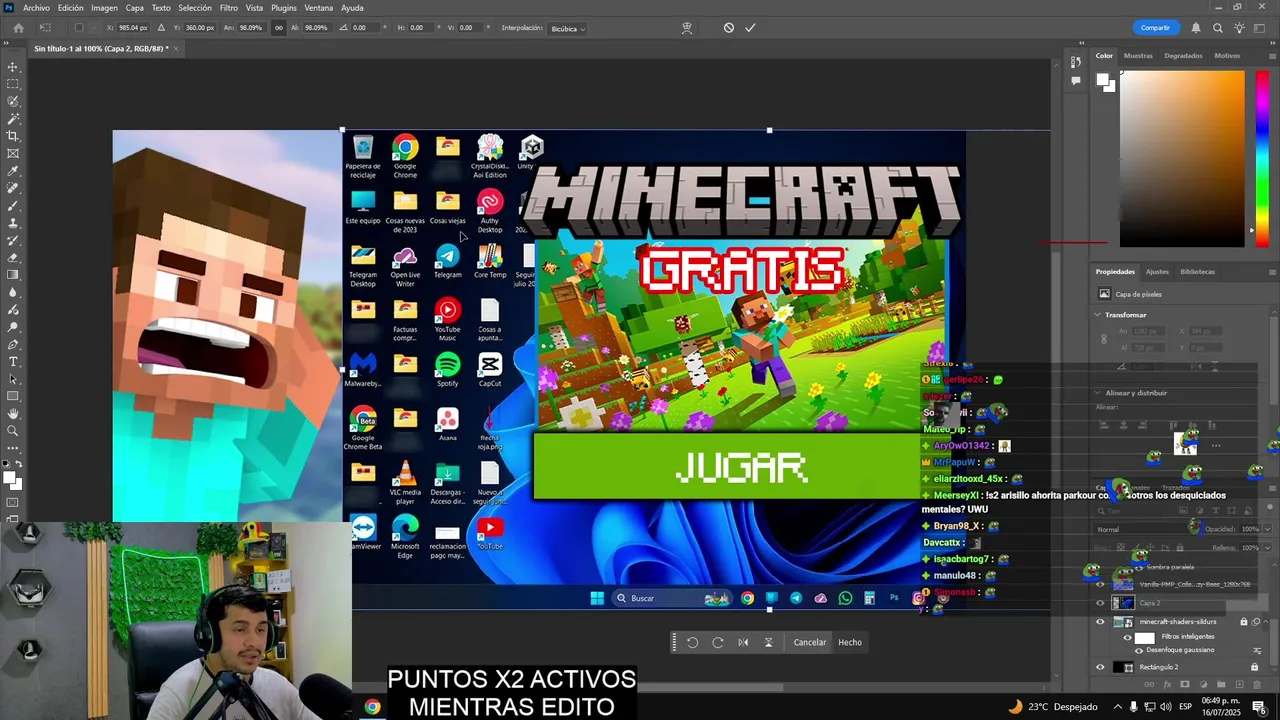1280x720 pixels.
Task: Open the History panel icon
Action: click(x=1076, y=63)
